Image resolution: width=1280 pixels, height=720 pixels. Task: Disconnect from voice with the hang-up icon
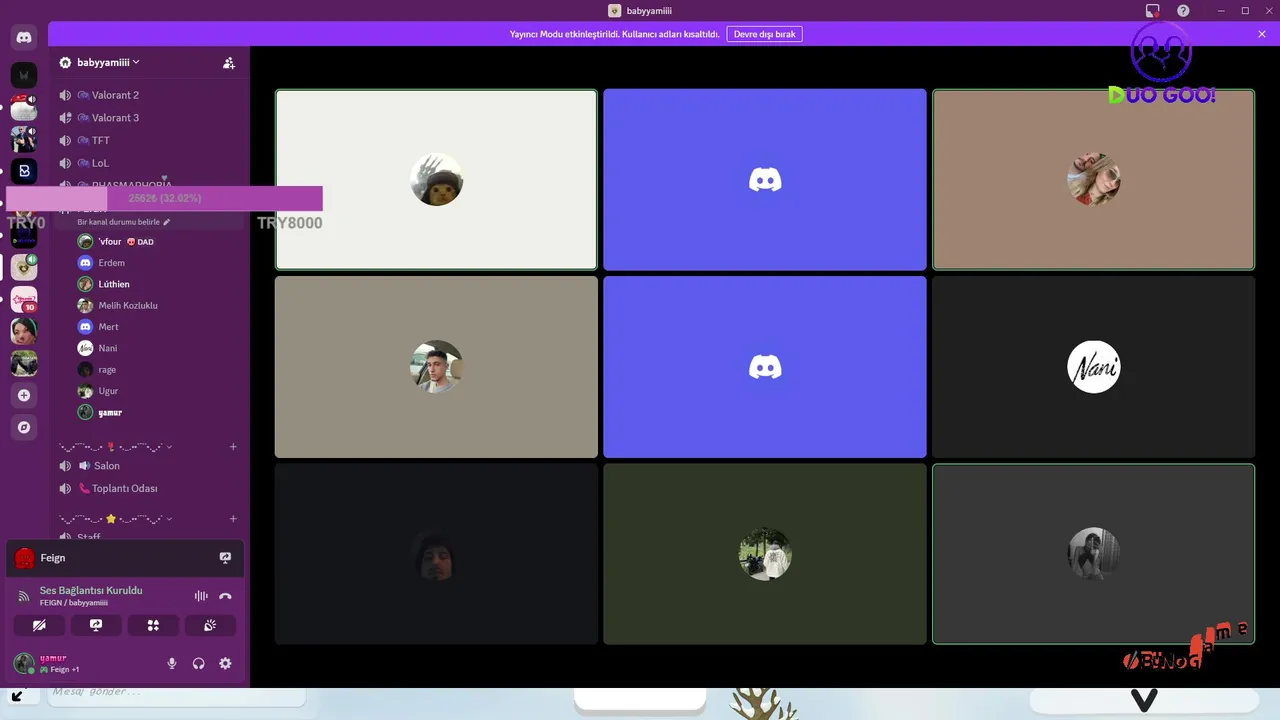click(225, 596)
